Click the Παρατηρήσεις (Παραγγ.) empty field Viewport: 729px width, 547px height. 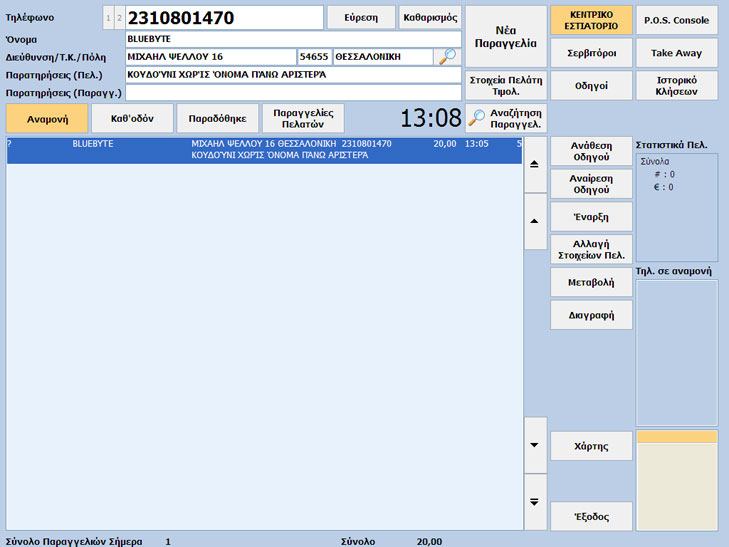[293, 93]
